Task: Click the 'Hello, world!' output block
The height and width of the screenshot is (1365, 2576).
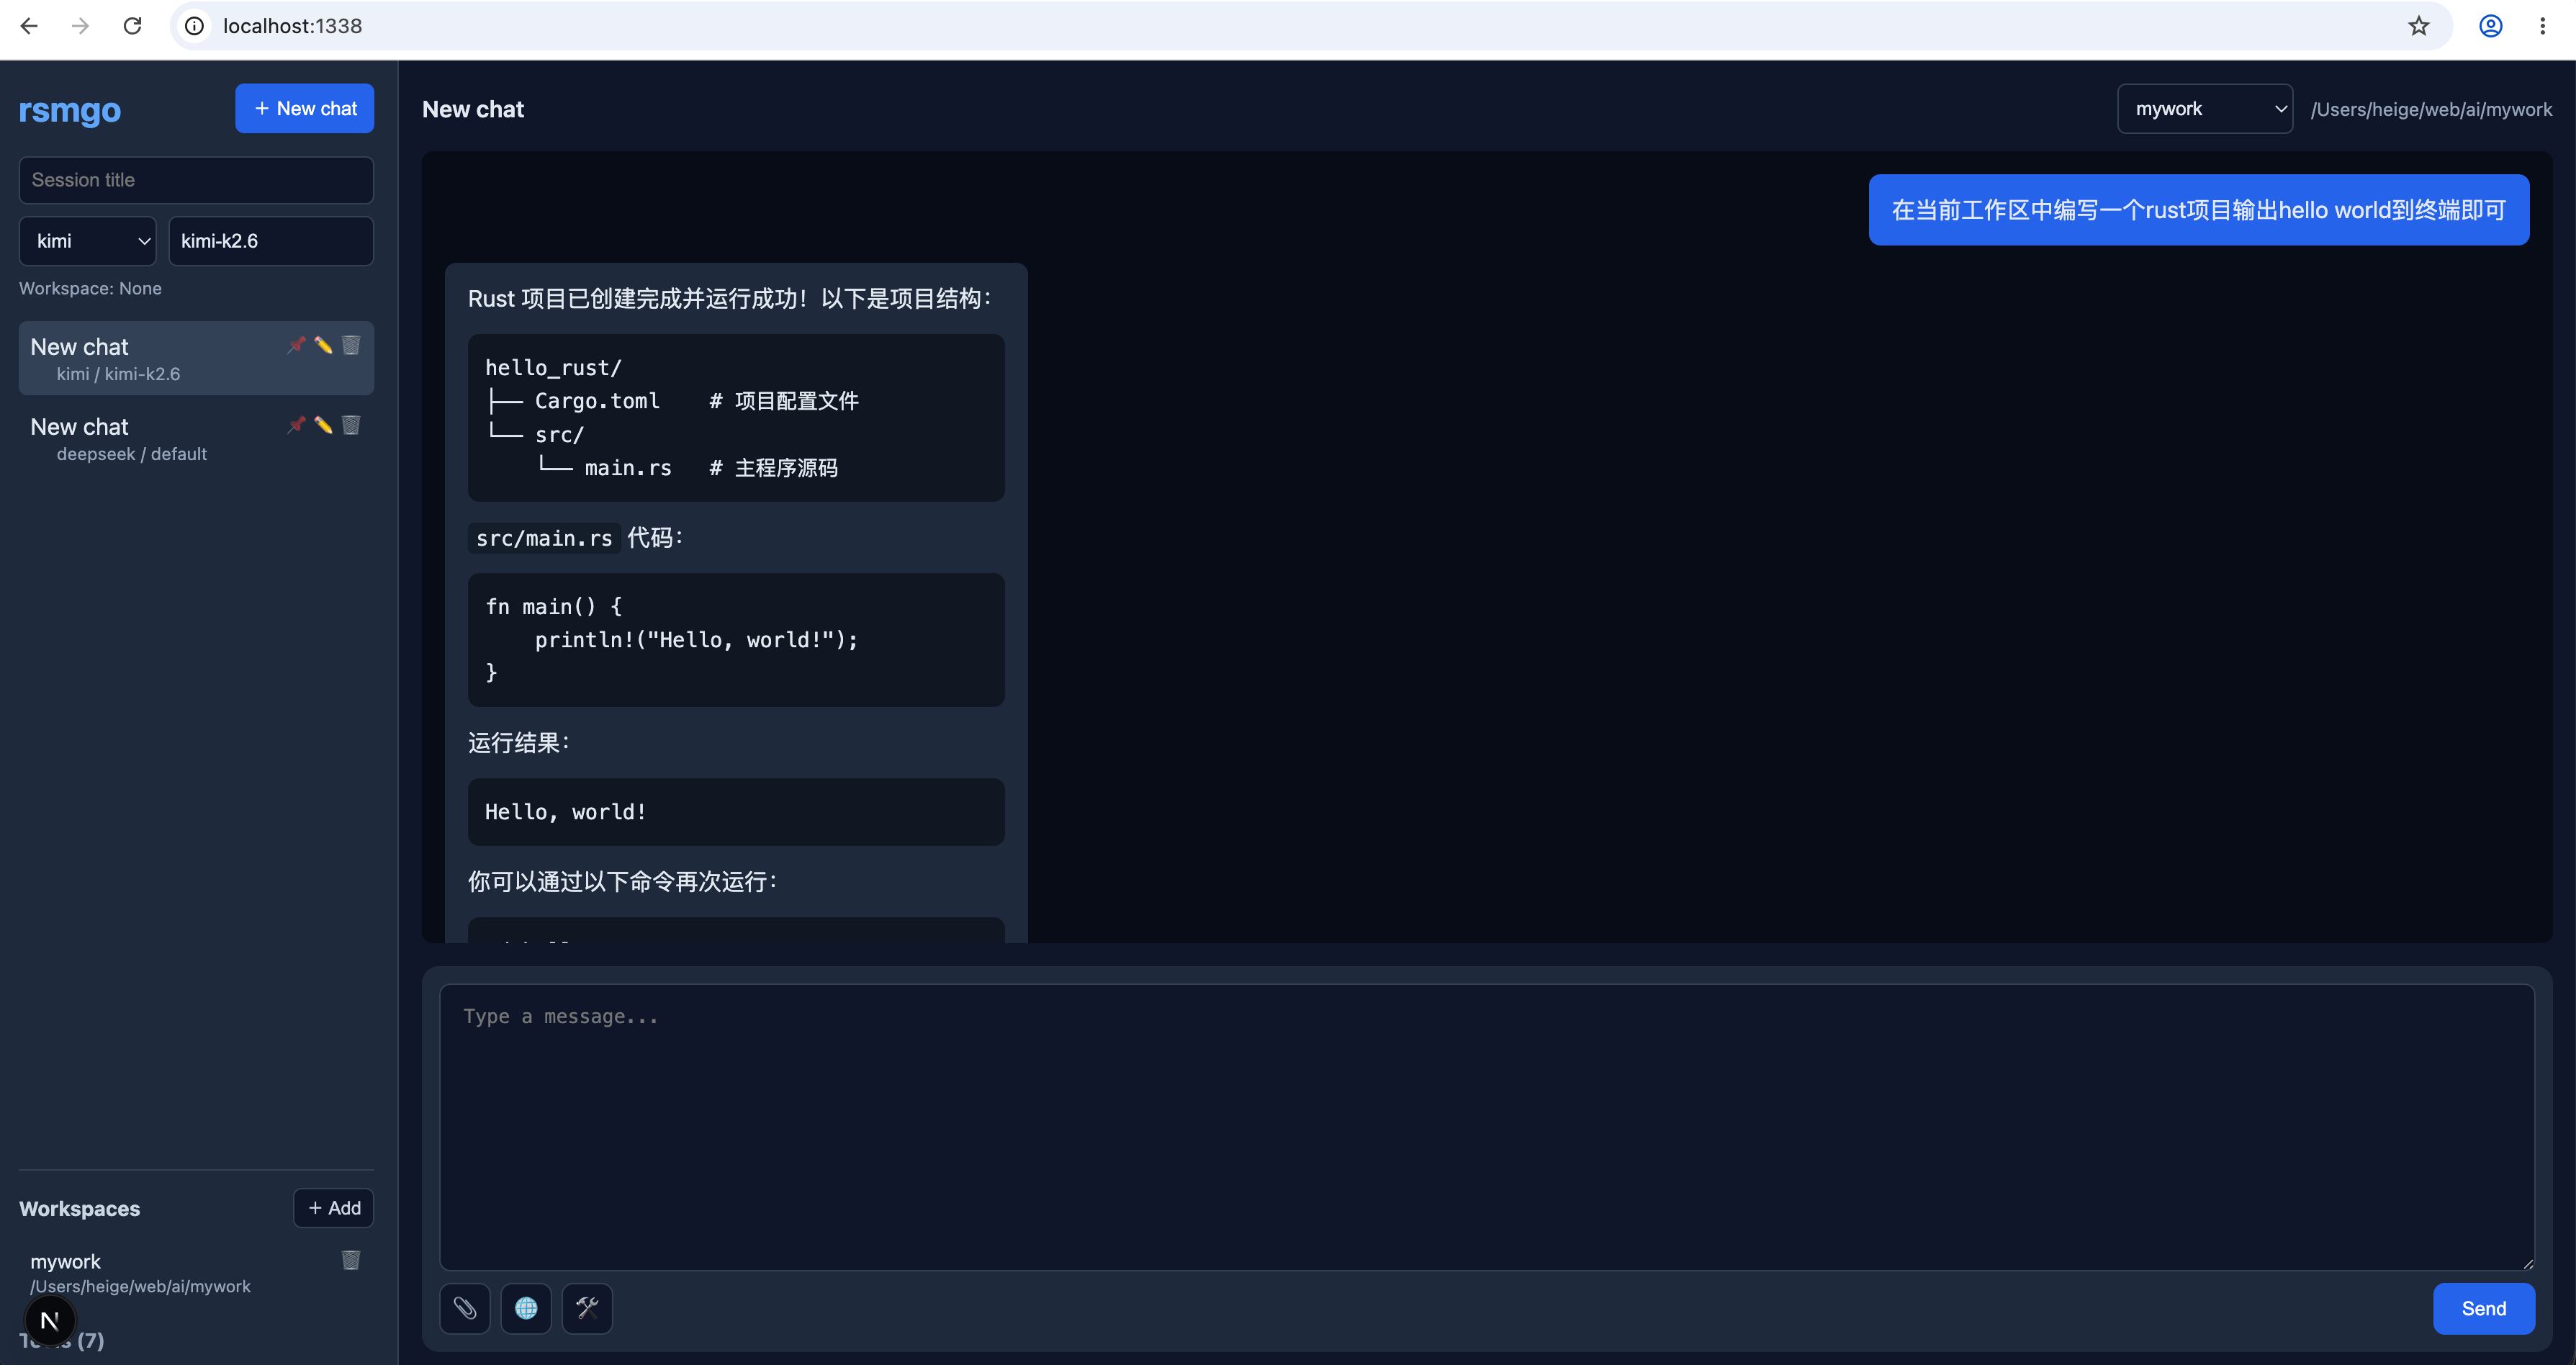Action: [736, 812]
